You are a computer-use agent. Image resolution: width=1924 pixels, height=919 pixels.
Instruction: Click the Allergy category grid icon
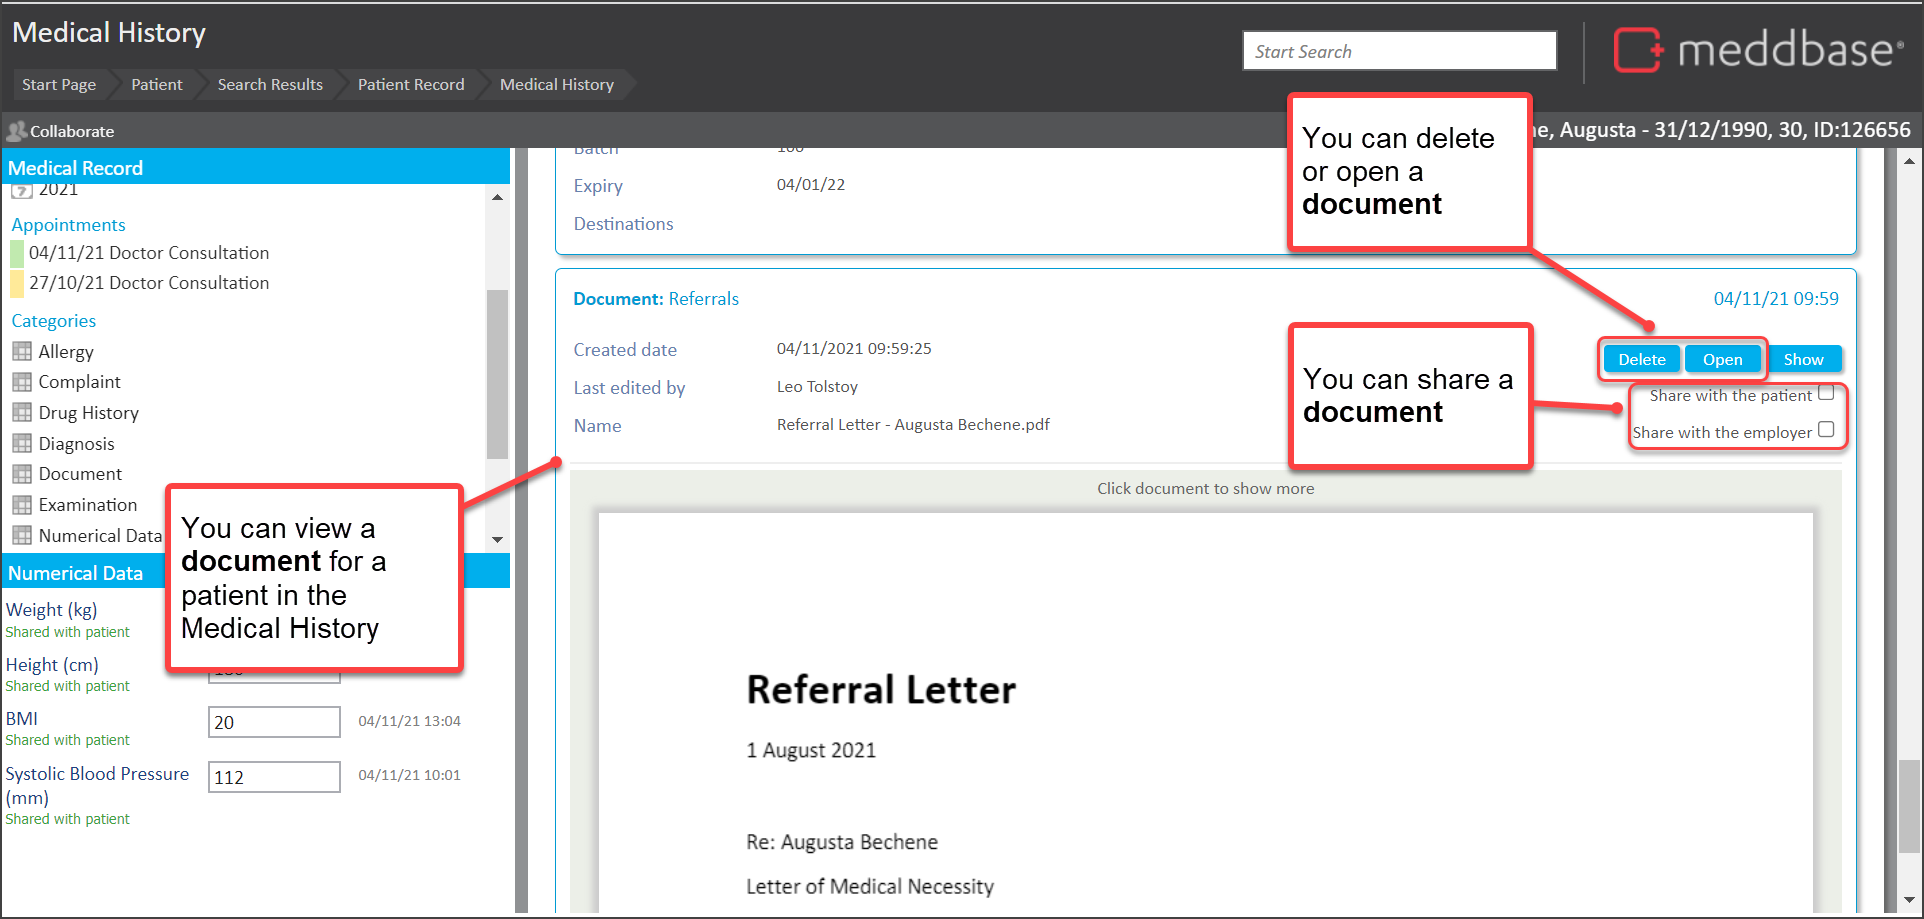22,351
